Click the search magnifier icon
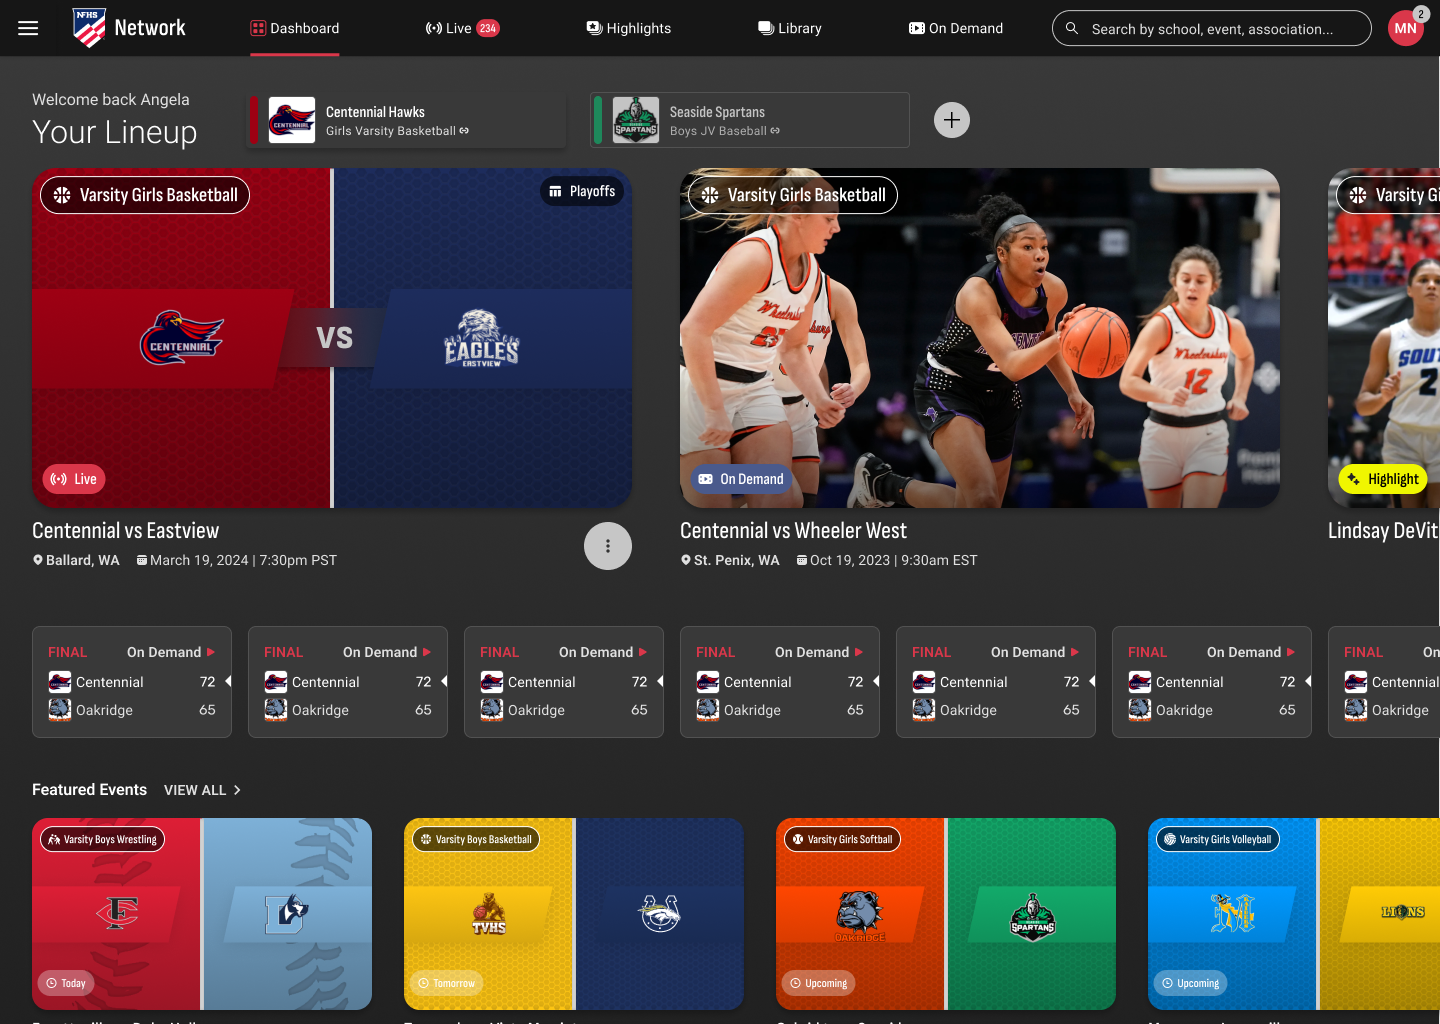Screen dimensions: 1440x1024 (1071, 28)
